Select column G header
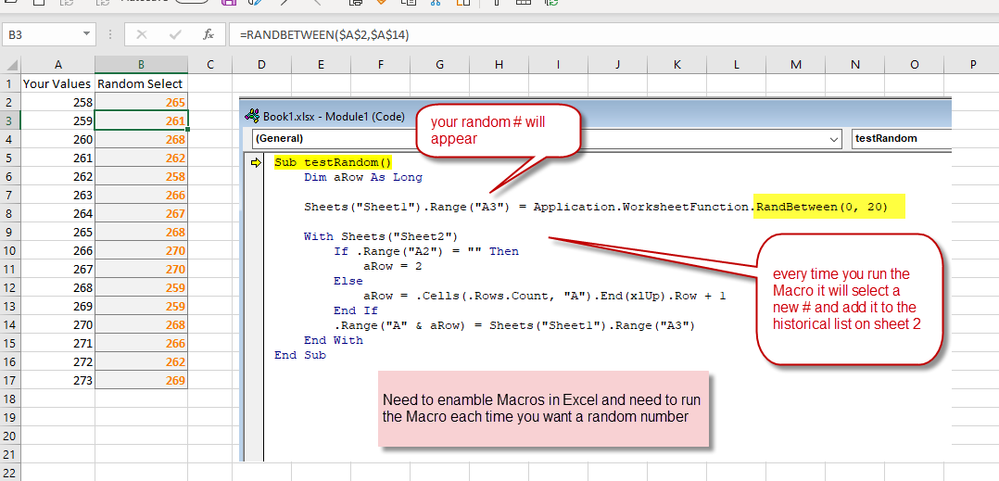Screen dimensions: 999x481 click(440, 64)
